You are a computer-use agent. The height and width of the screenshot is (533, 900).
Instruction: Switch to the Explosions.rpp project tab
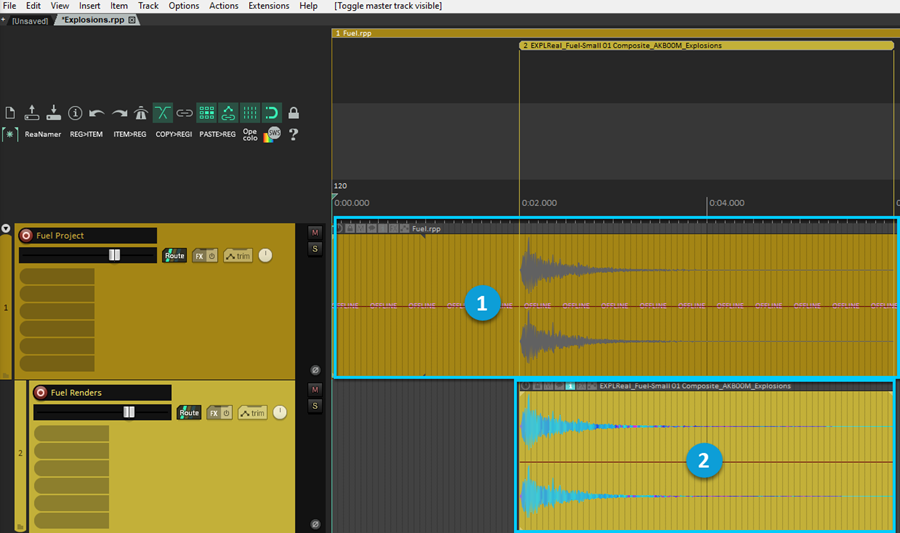(x=93, y=20)
